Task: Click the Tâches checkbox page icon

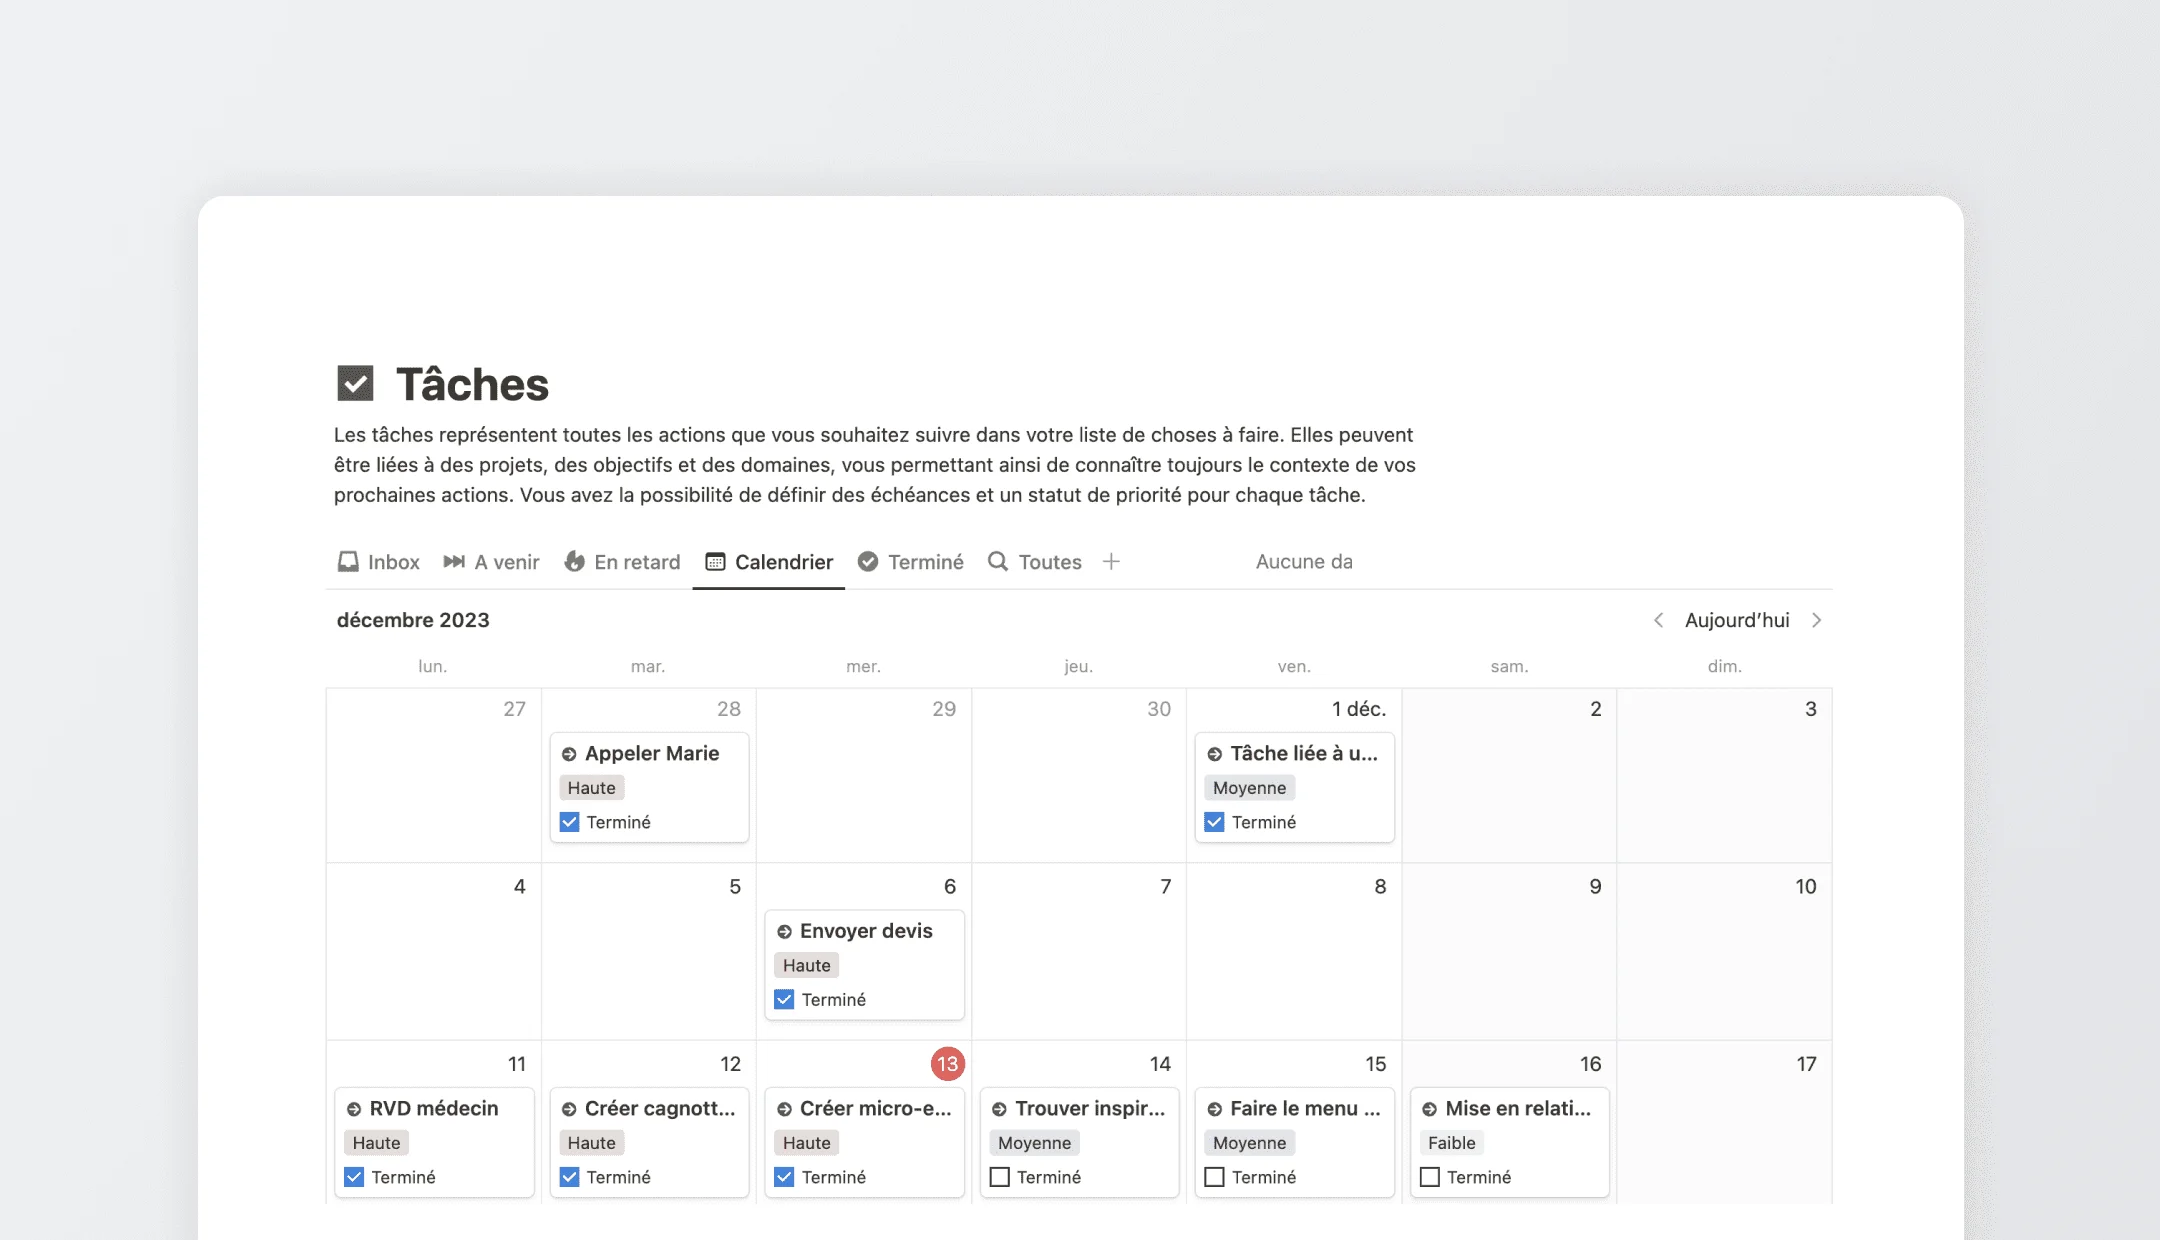Action: pos(355,383)
